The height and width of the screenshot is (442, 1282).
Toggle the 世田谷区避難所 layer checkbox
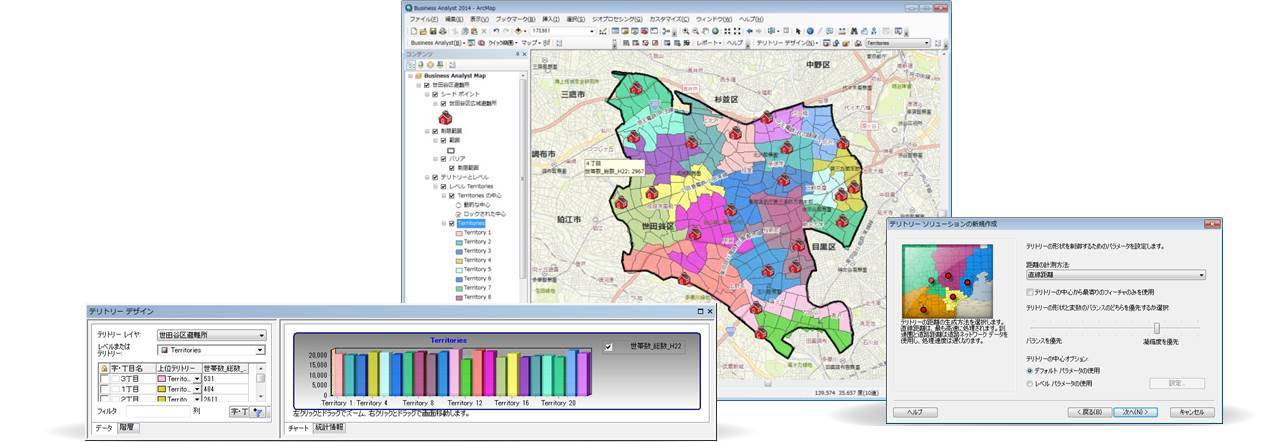[x=425, y=85]
